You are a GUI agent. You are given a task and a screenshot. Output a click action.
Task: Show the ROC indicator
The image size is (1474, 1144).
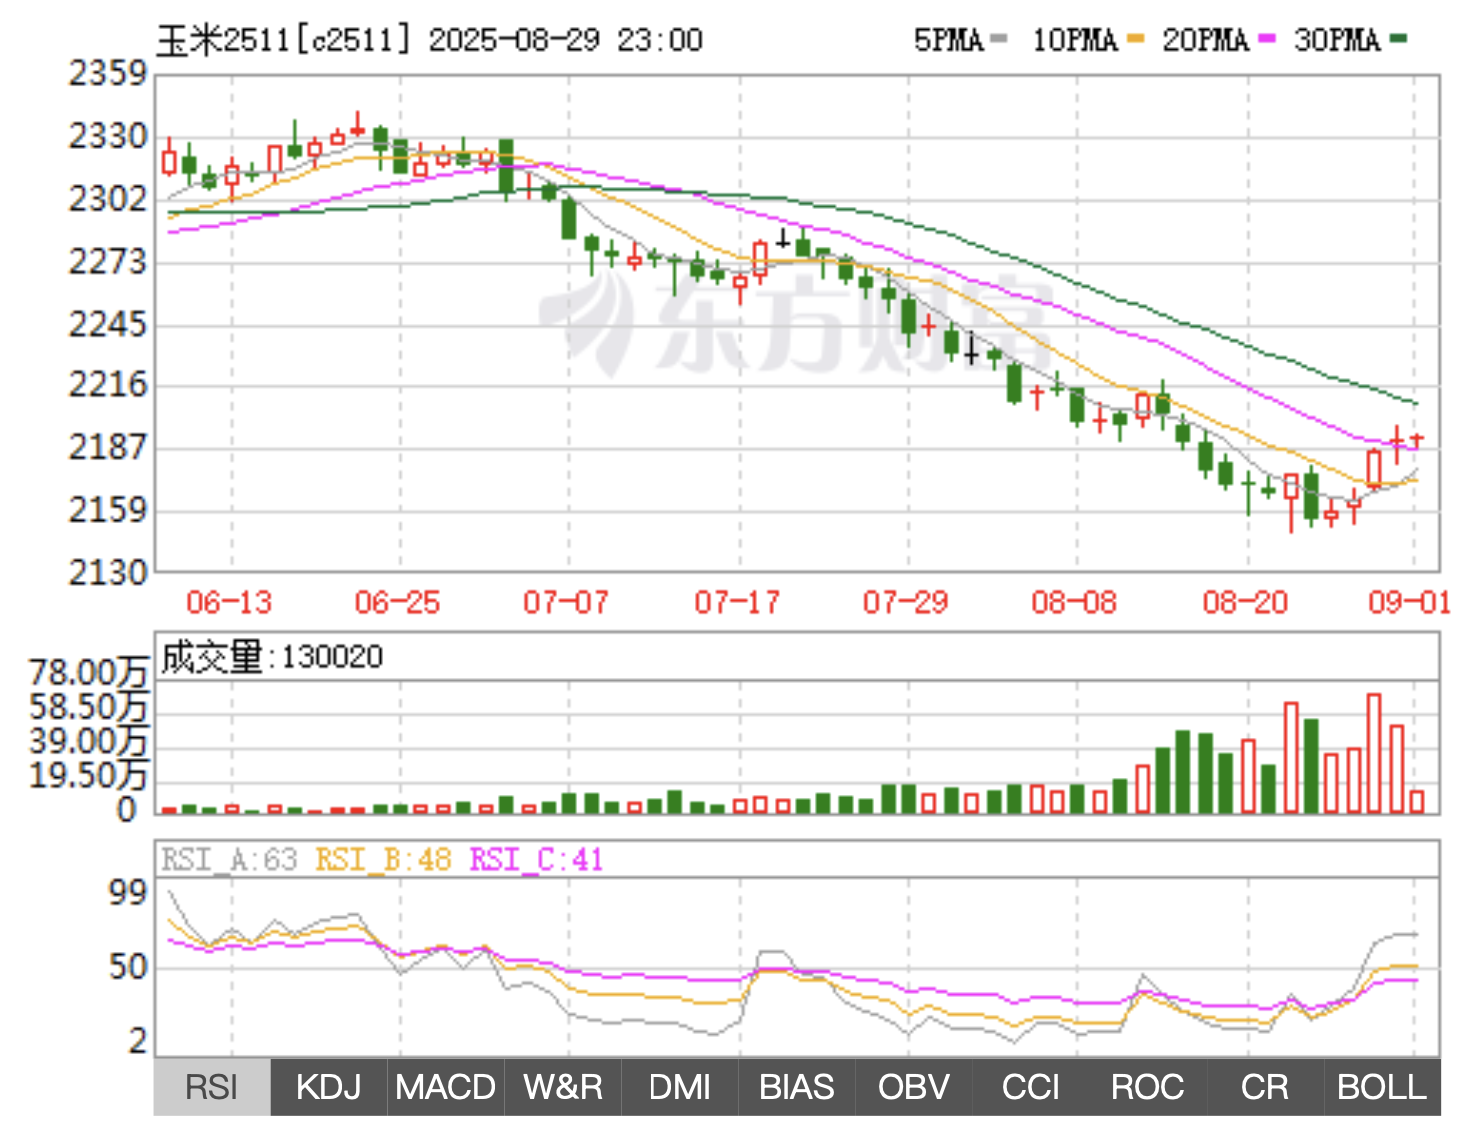[x=1147, y=1088]
